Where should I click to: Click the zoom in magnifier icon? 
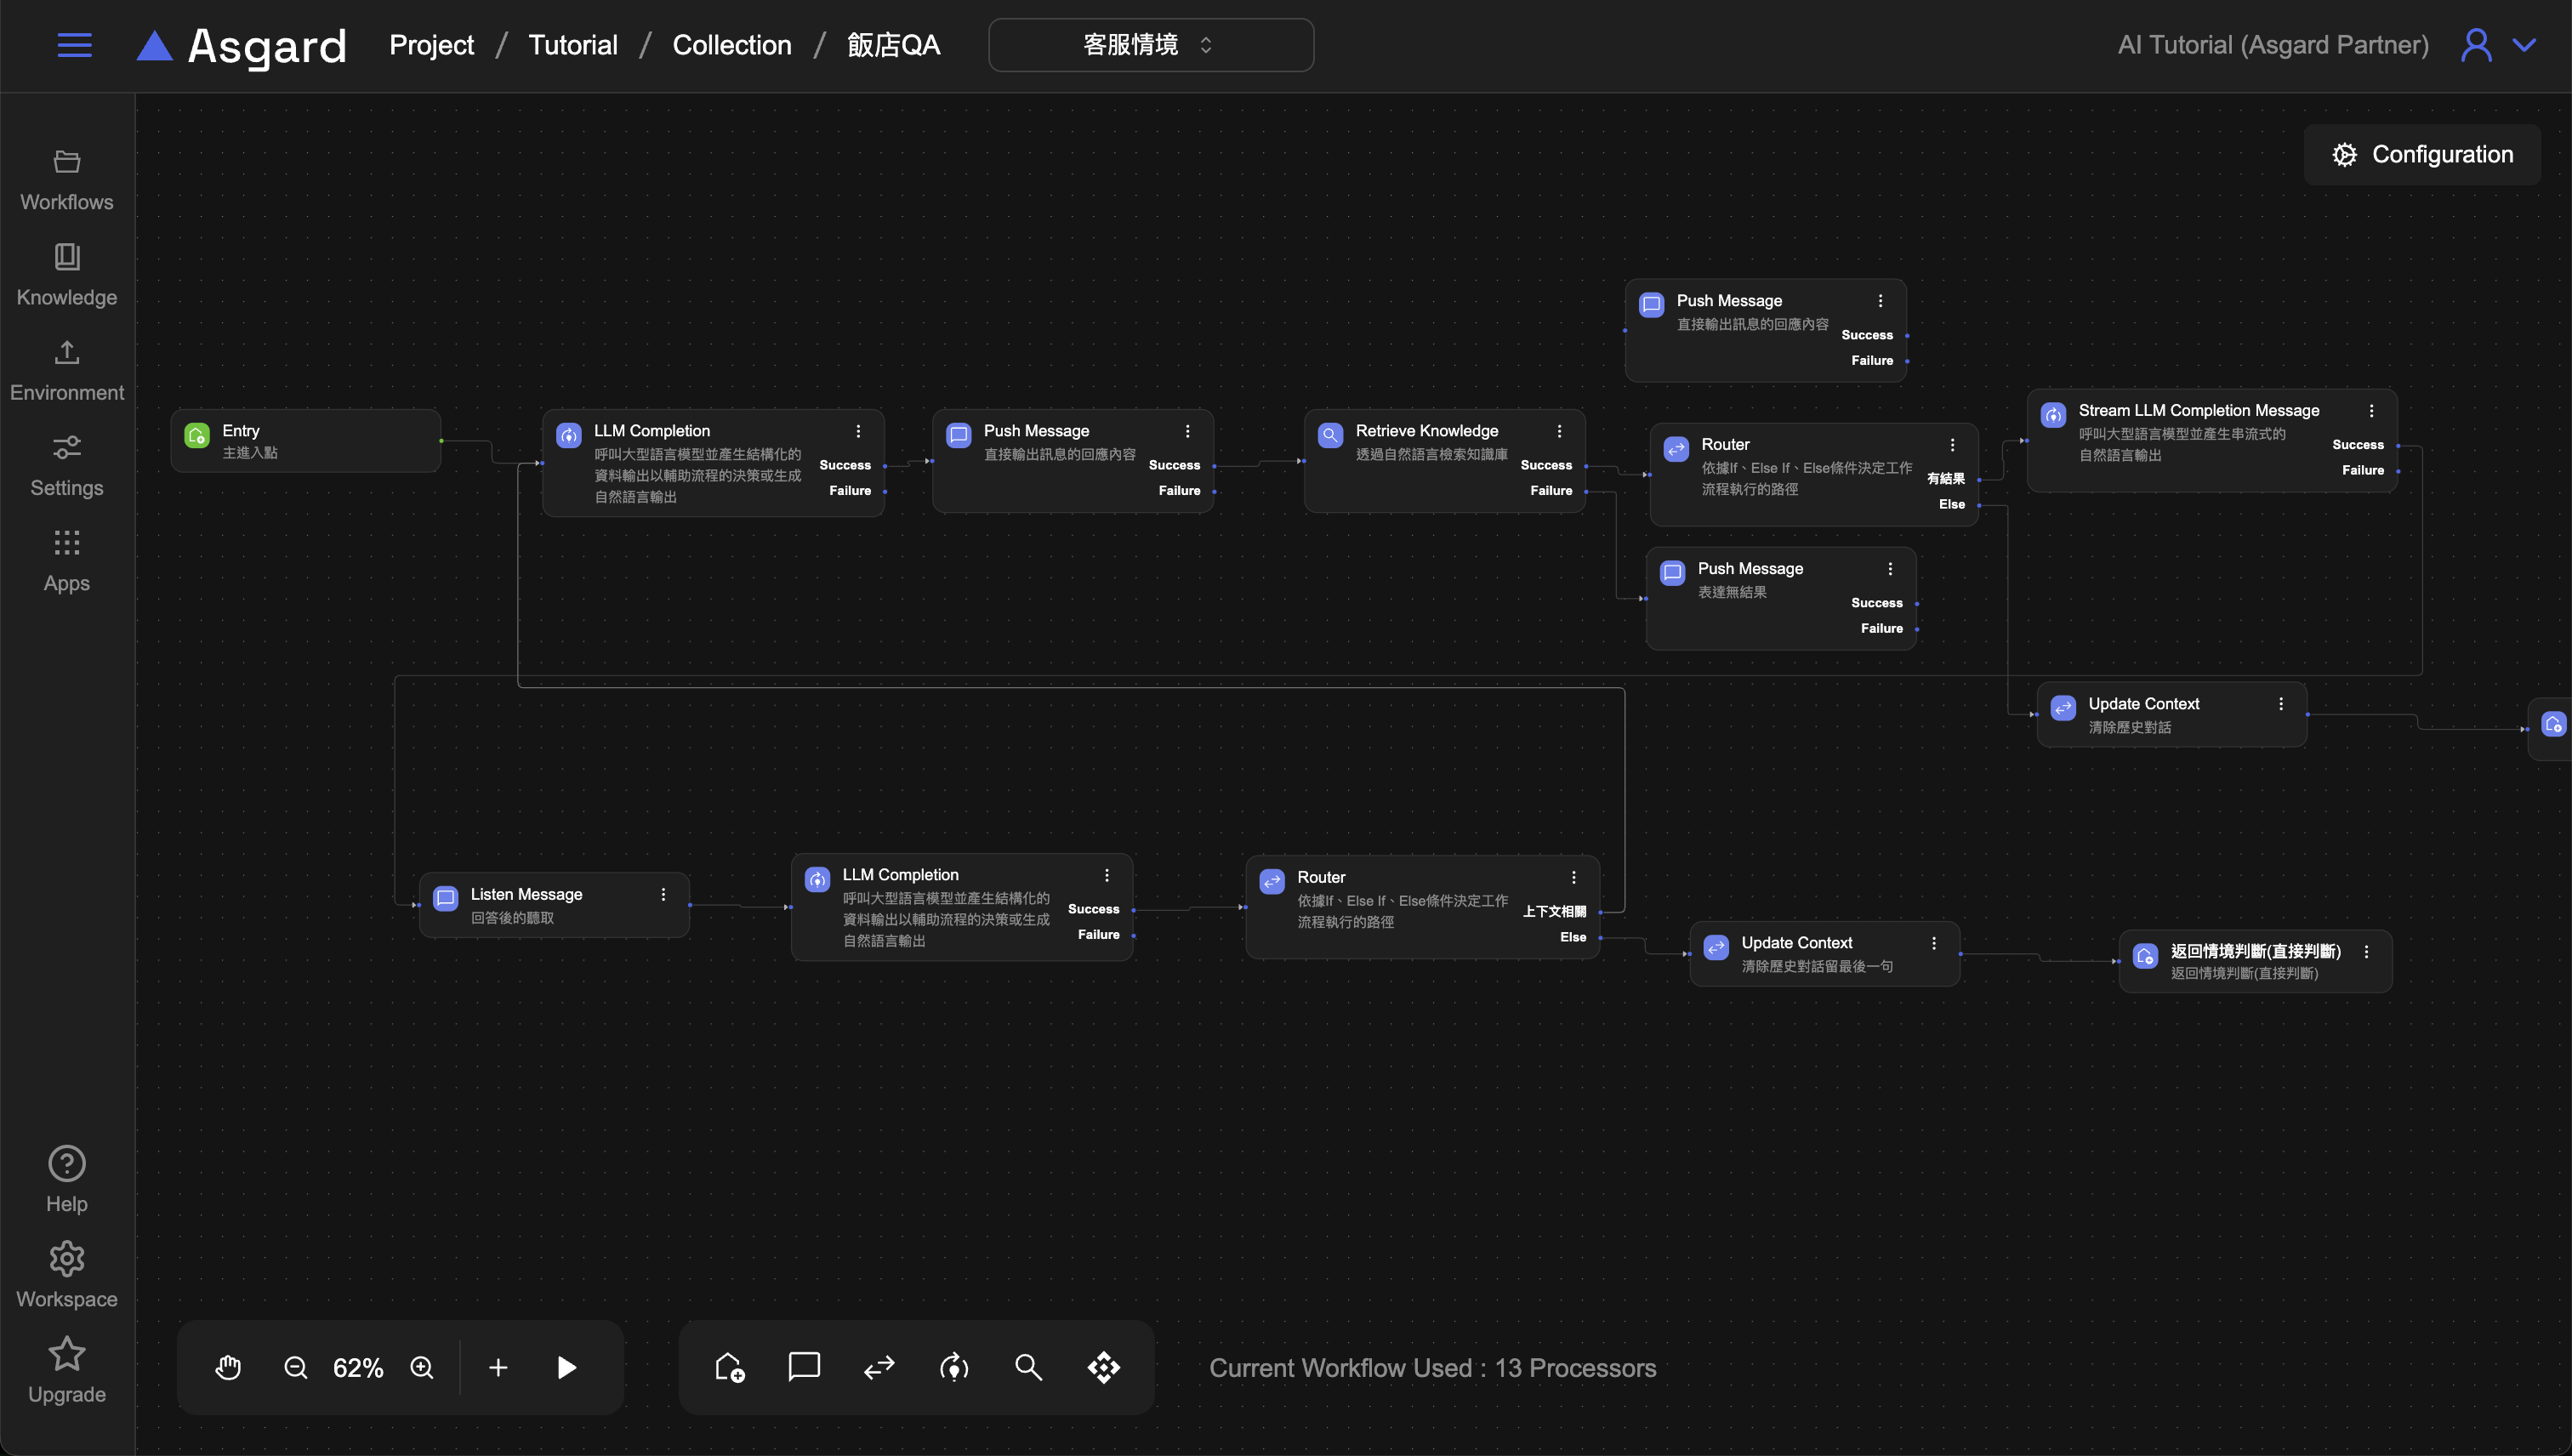[x=422, y=1367]
